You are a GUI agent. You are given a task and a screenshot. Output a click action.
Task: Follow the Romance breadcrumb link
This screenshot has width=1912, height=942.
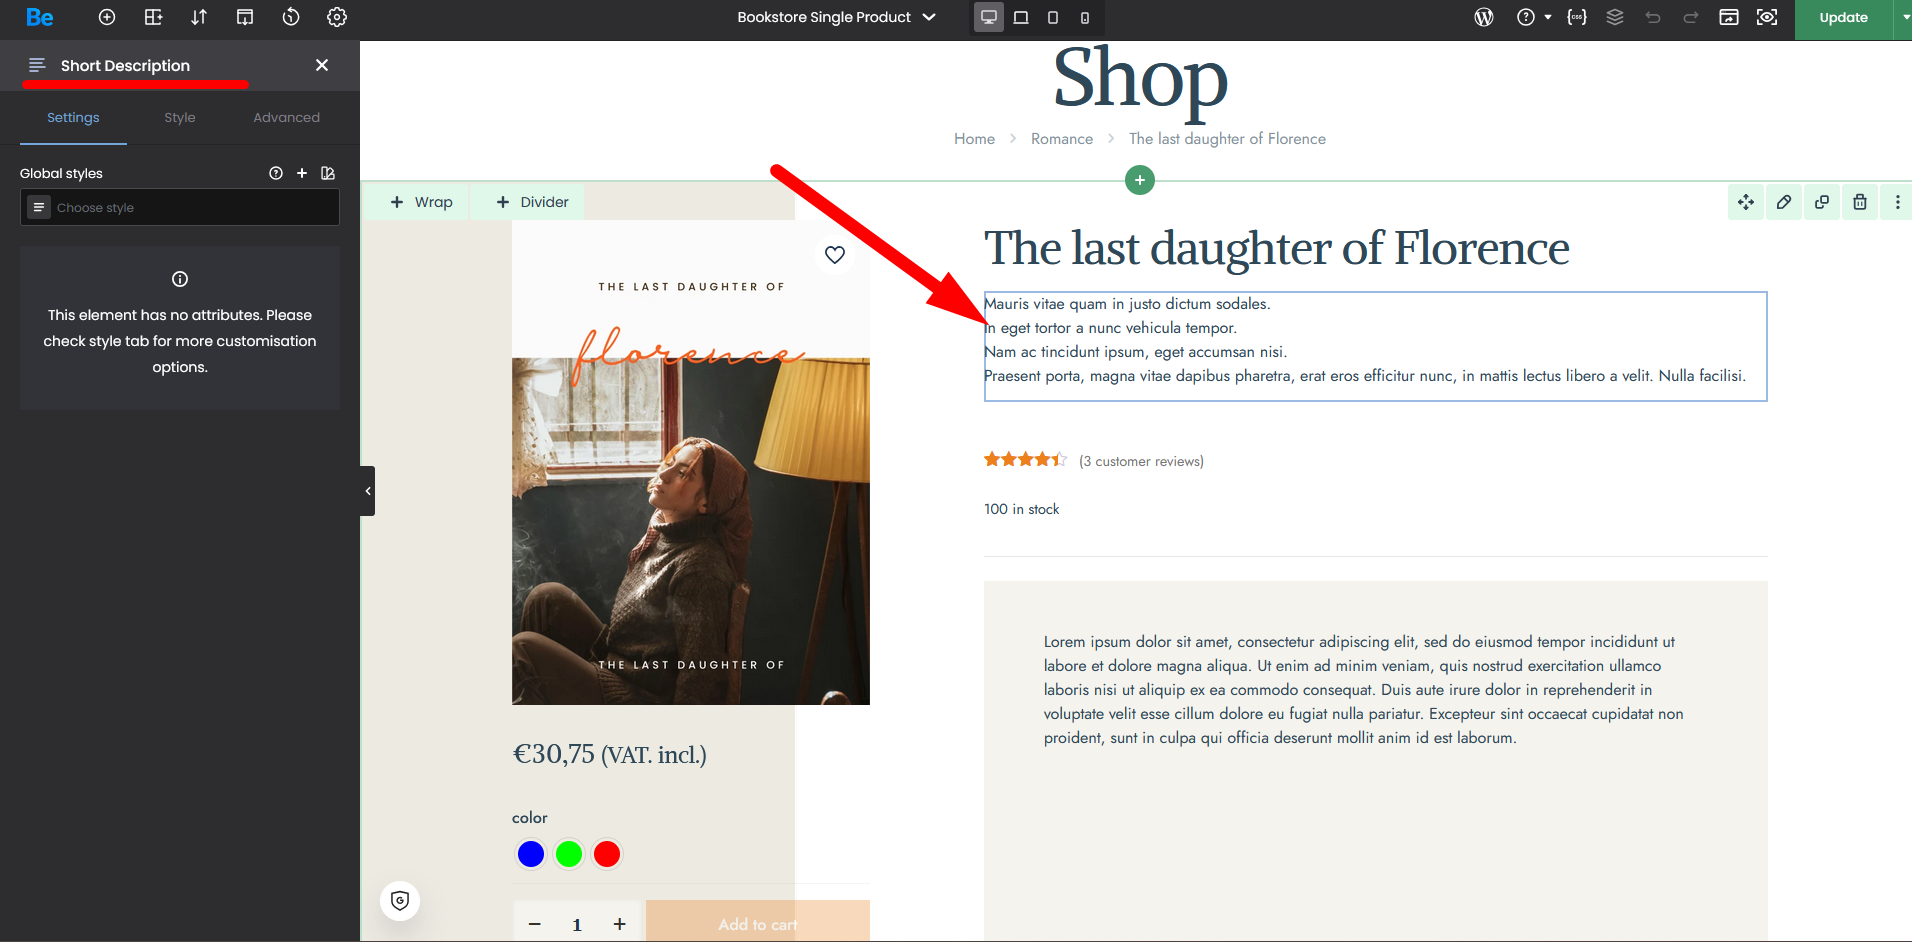(x=1061, y=139)
